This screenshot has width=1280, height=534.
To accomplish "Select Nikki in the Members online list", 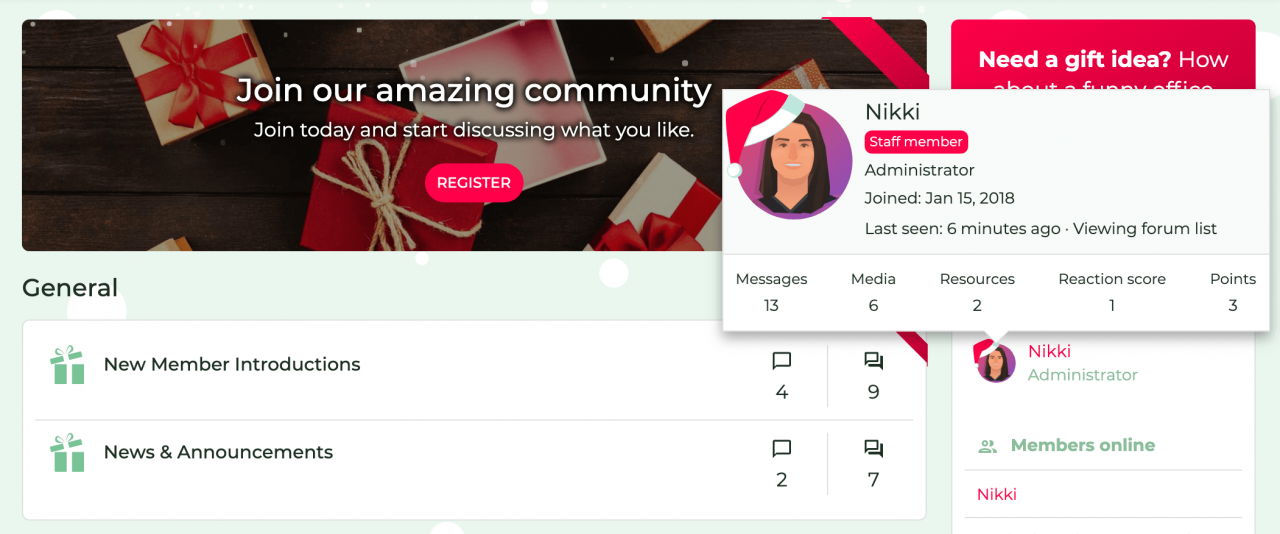I will 997,494.
